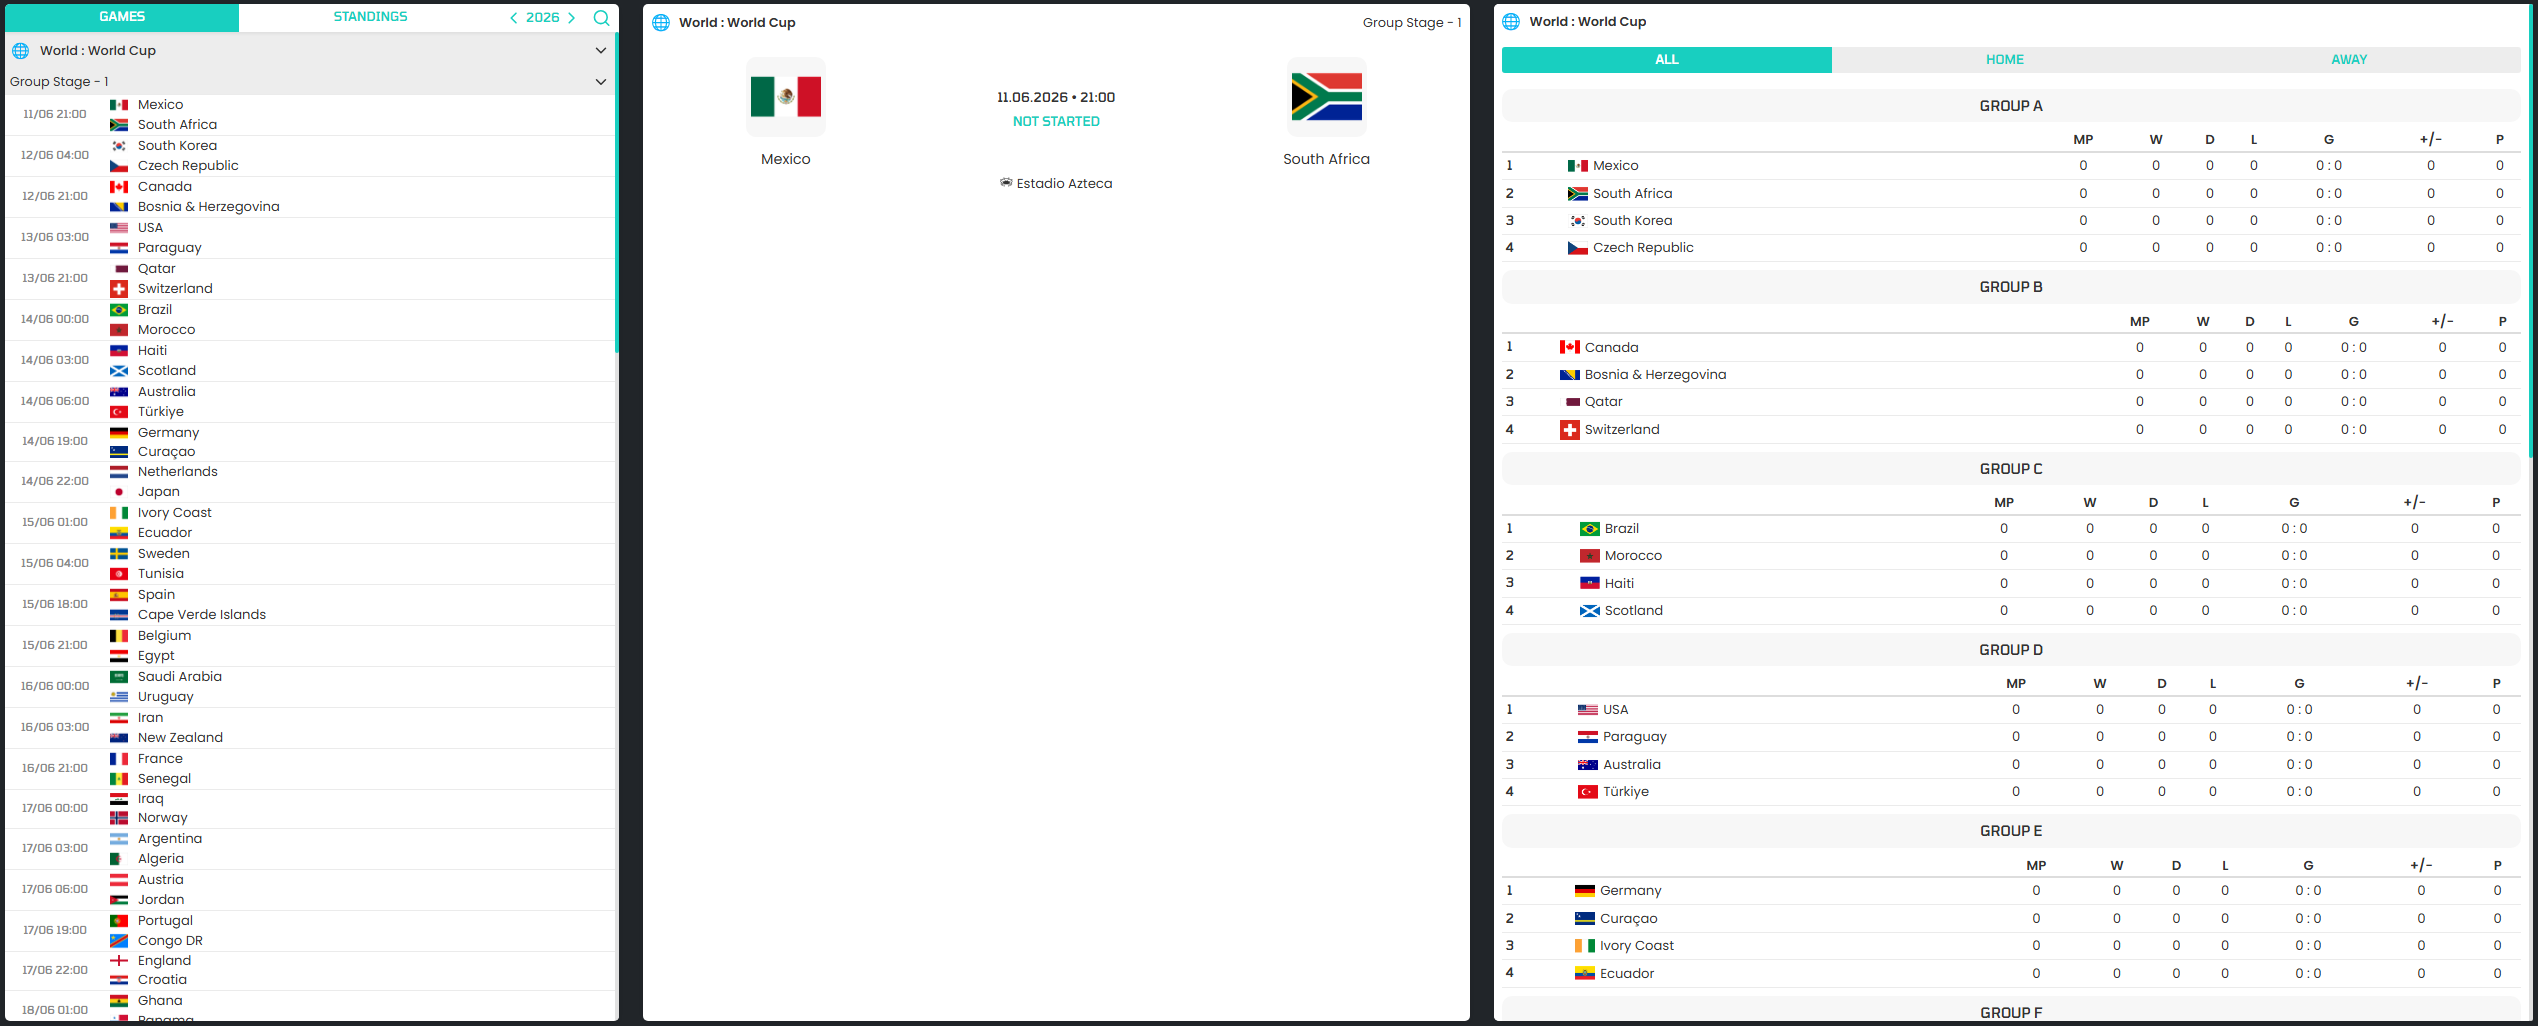The height and width of the screenshot is (1026, 2538).
Task: Click the games list scrollbar
Action: point(617,192)
